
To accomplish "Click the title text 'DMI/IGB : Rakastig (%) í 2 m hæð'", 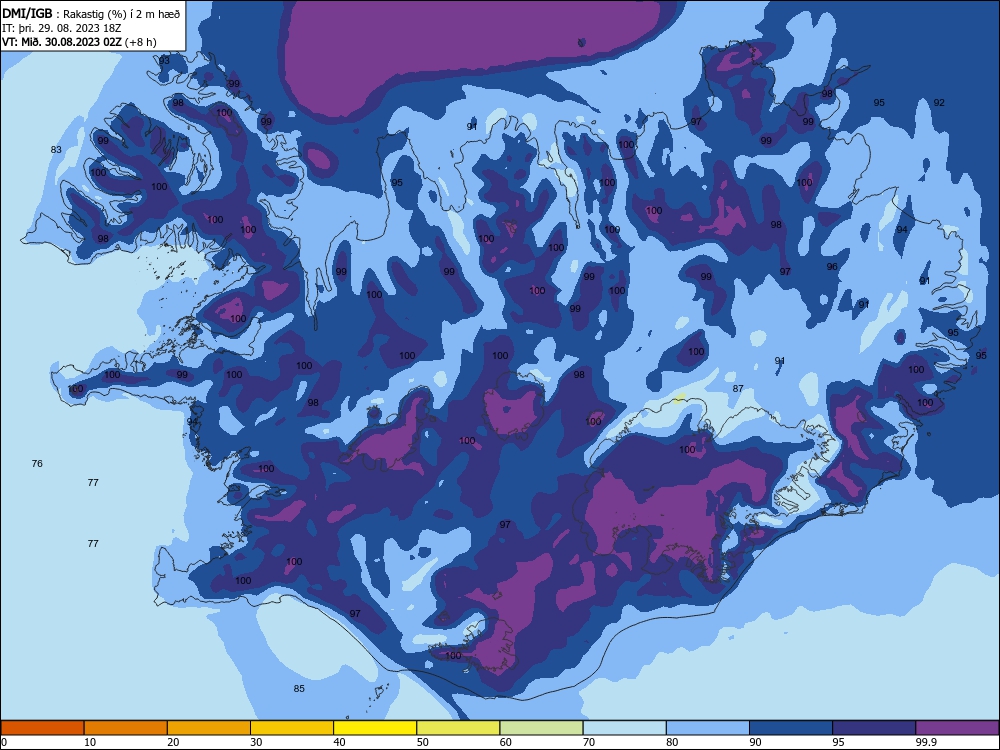I will pos(91,13).
